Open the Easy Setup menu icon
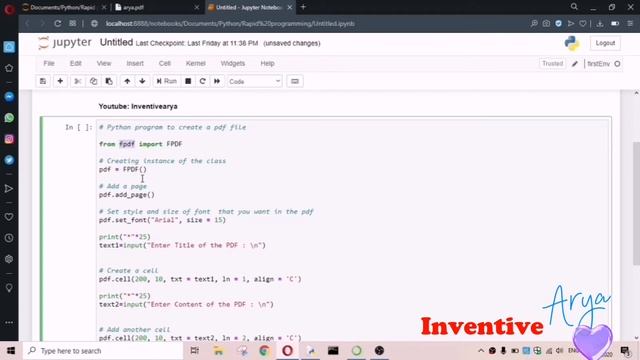This screenshot has height=360, width=640. click(630, 23)
